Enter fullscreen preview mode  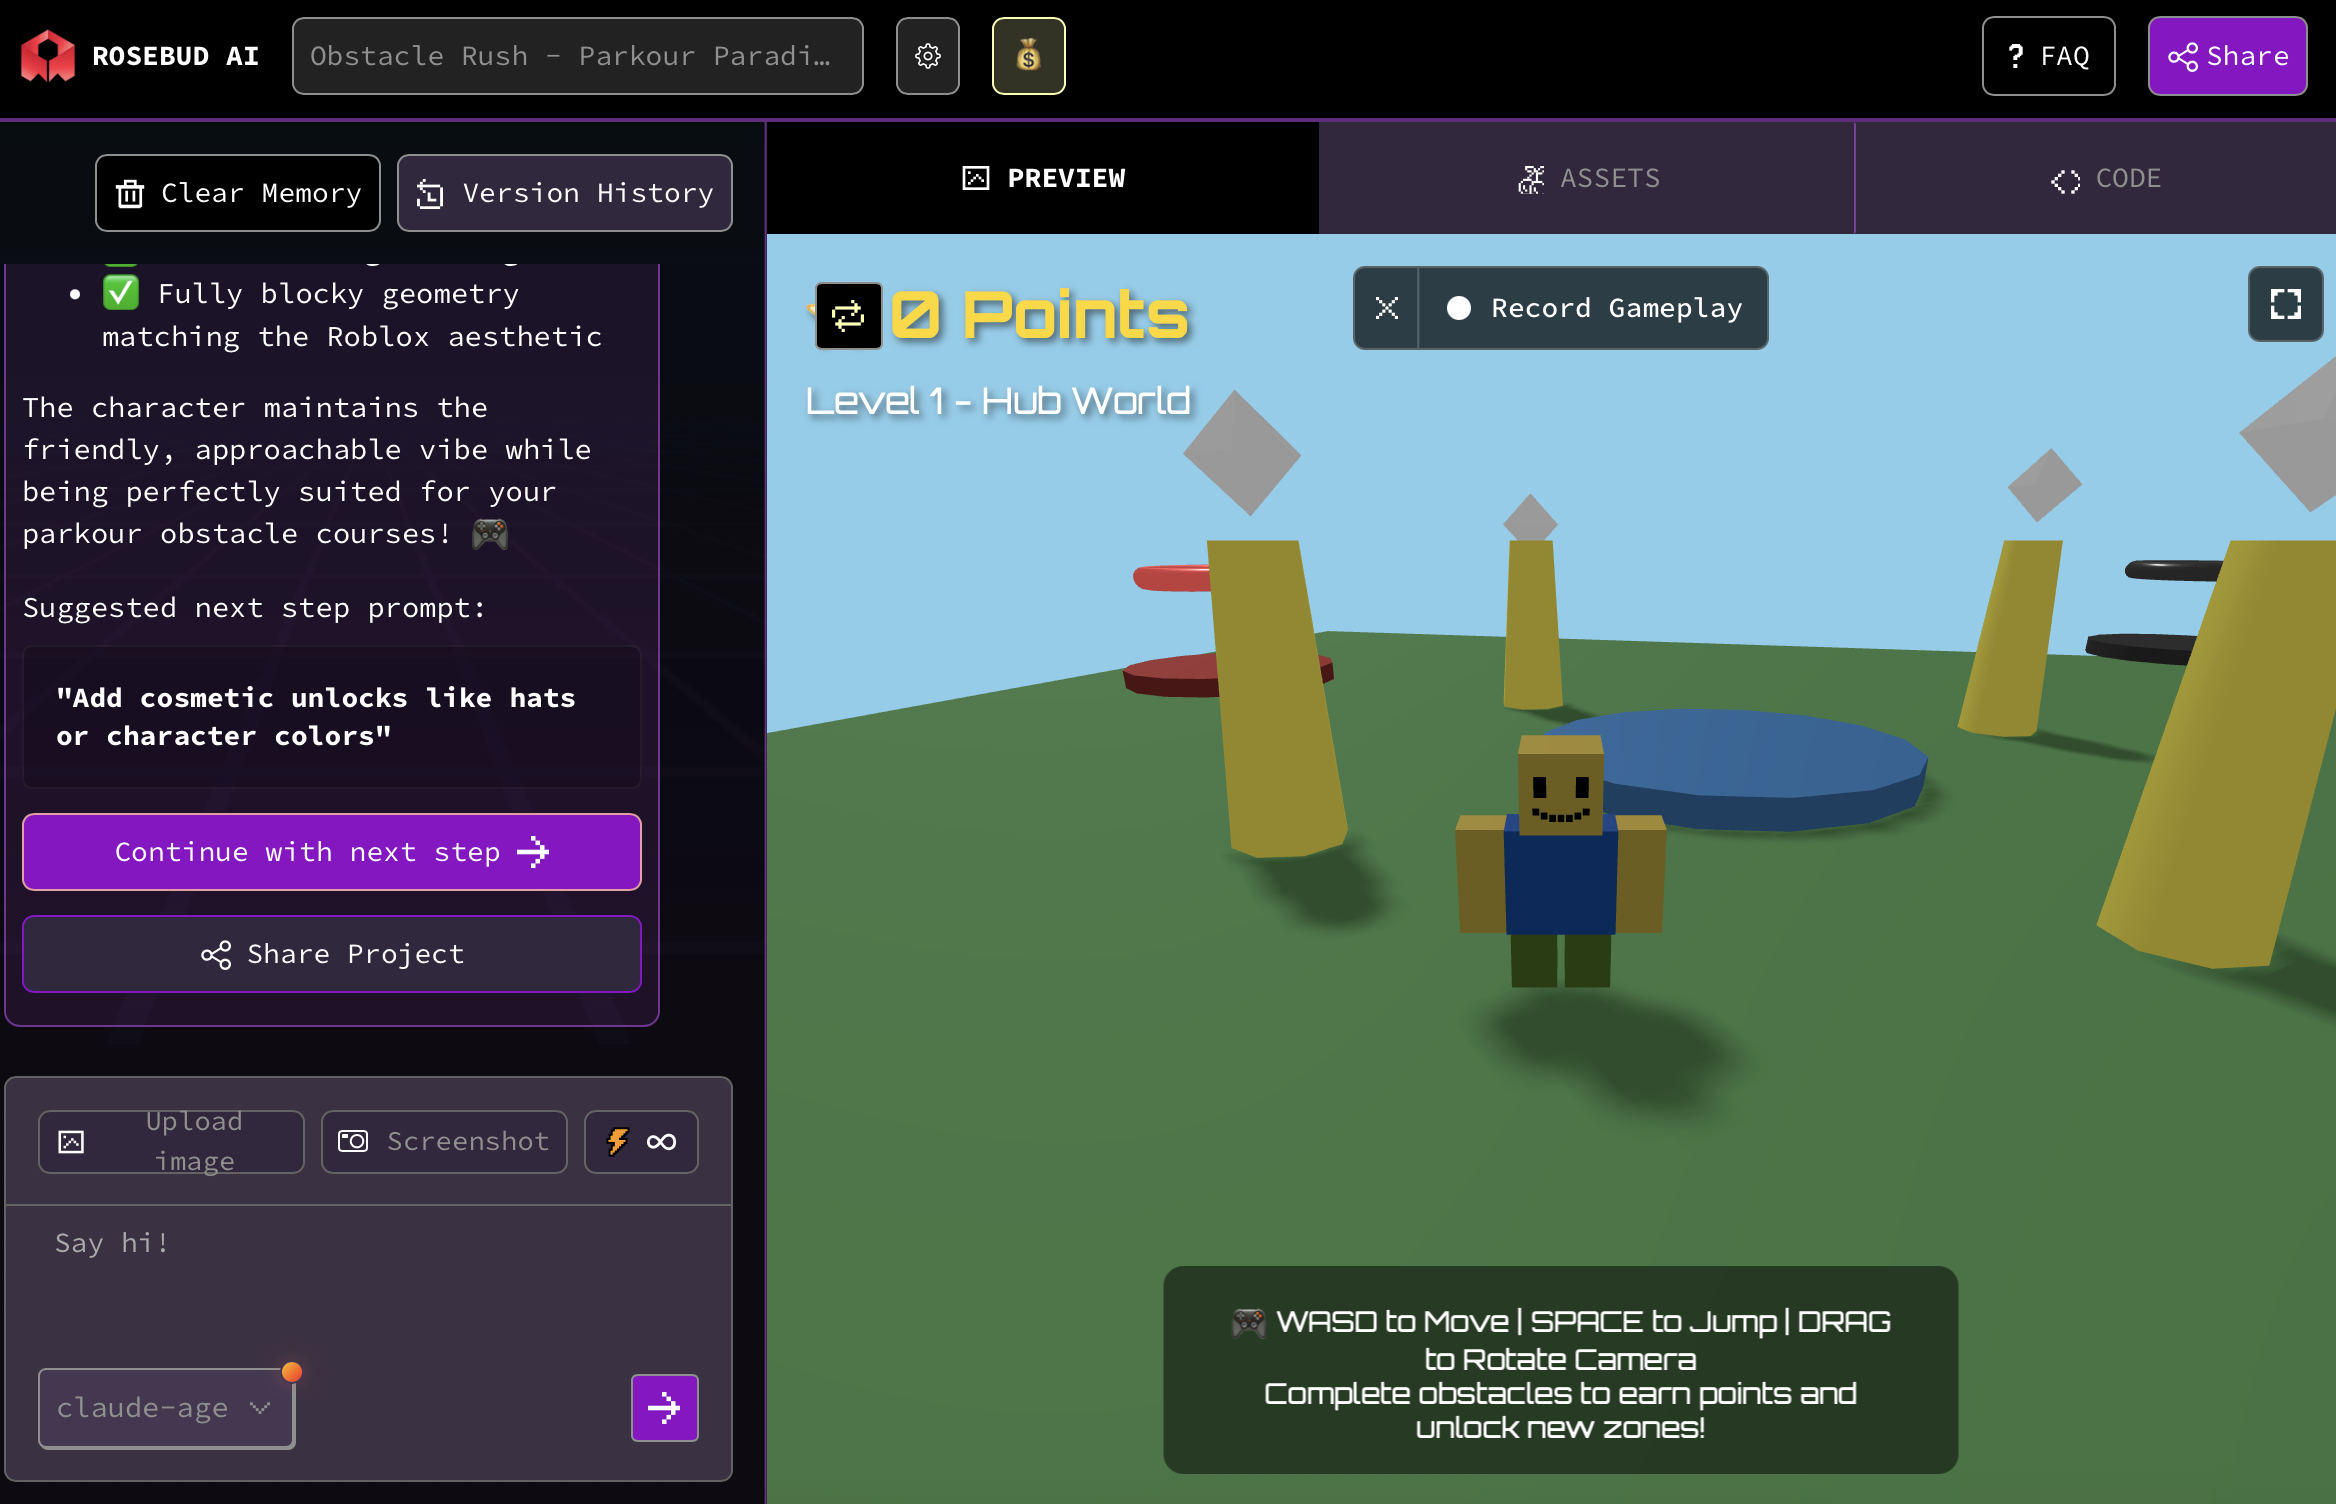coord(2285,305)
